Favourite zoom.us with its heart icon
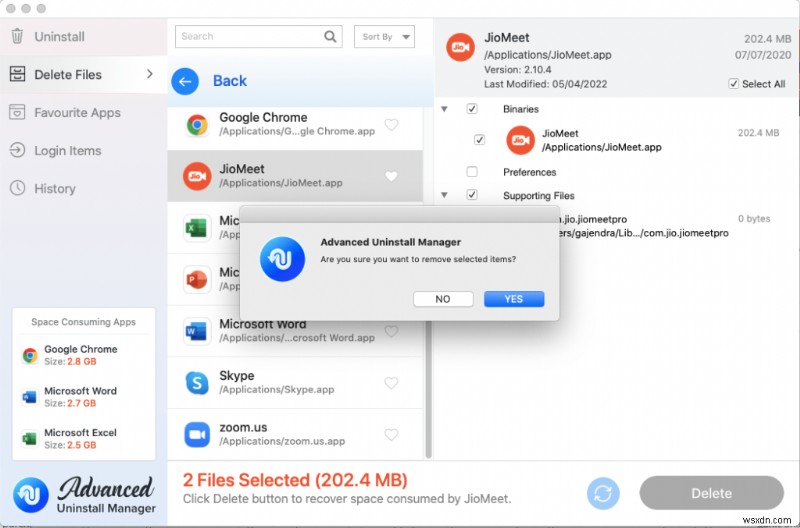Screen dimensions: 800x528 pos(391,434)
